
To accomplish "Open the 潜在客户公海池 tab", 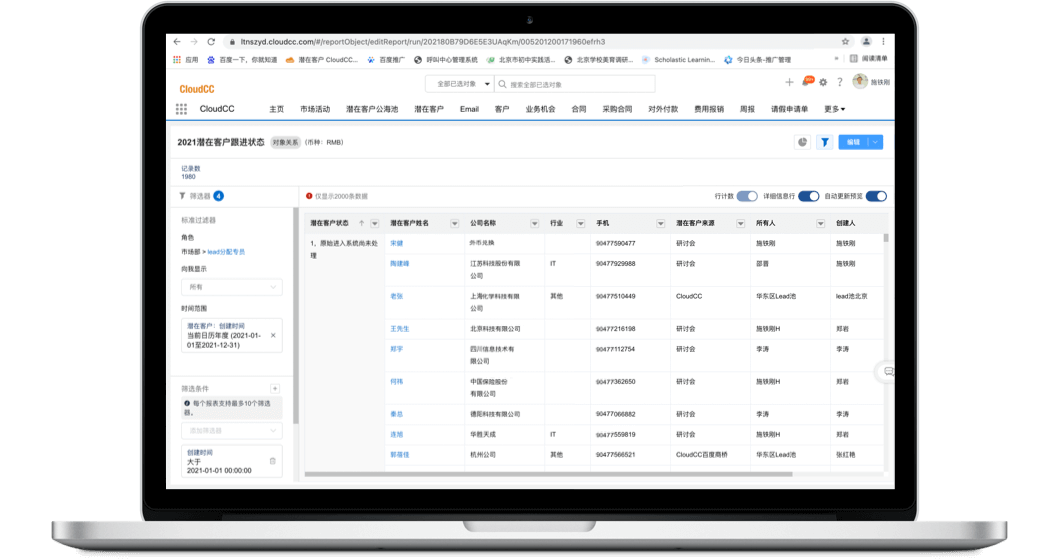I will (x=372, y=109).
